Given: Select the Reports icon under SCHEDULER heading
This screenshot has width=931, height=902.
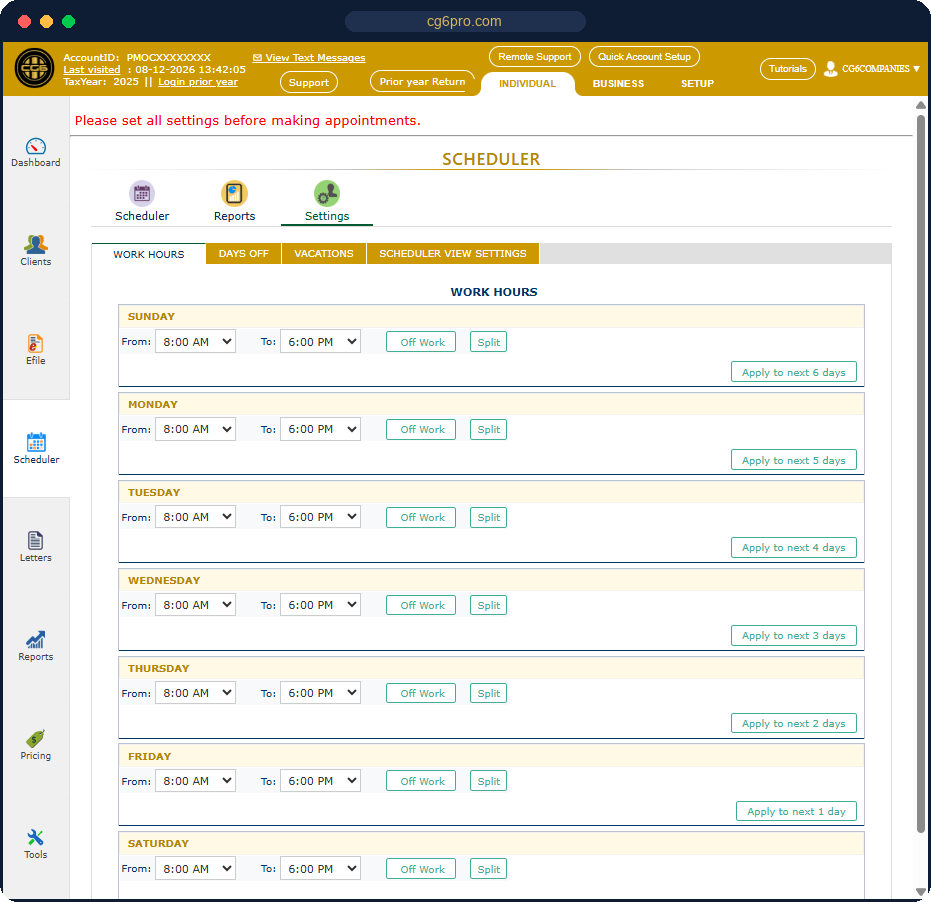Looking at the screenshot, I should click(235, 194).
